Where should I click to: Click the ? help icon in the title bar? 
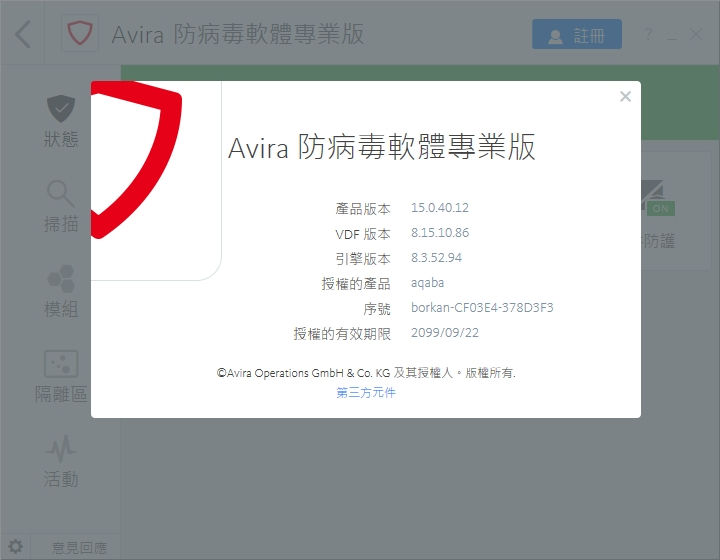pos(648,35)
